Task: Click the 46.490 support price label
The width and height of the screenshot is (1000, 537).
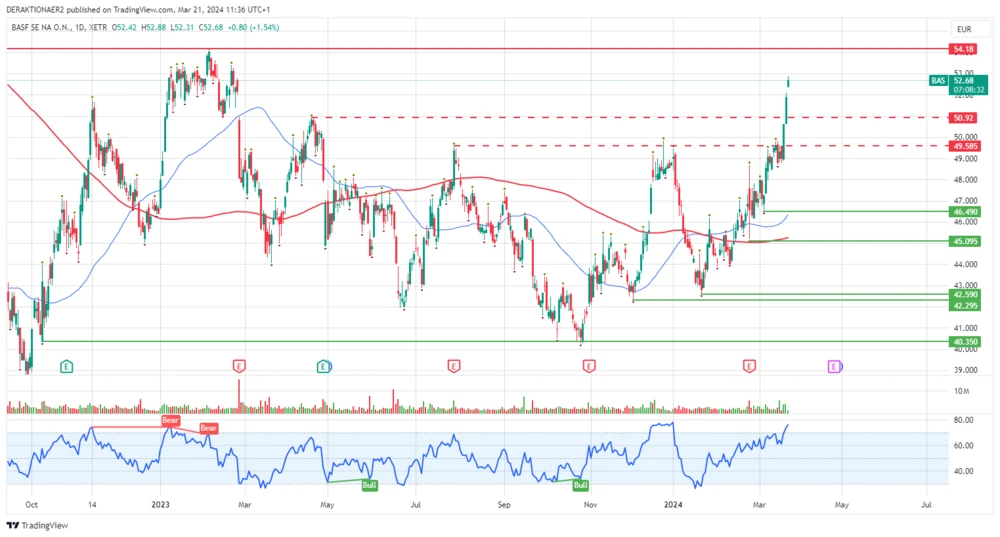Action: (x=966, y=212)
